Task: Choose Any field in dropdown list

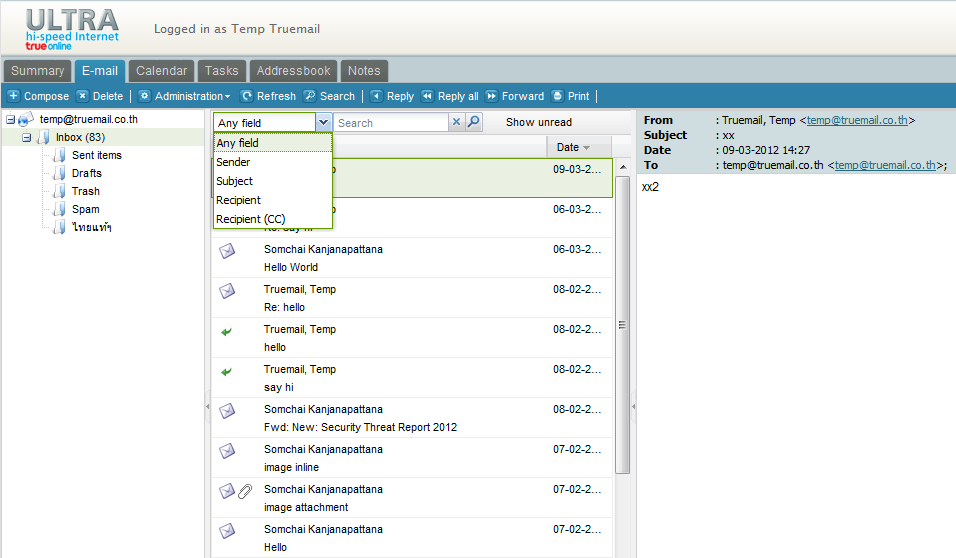Action: (x=273, y=143)
